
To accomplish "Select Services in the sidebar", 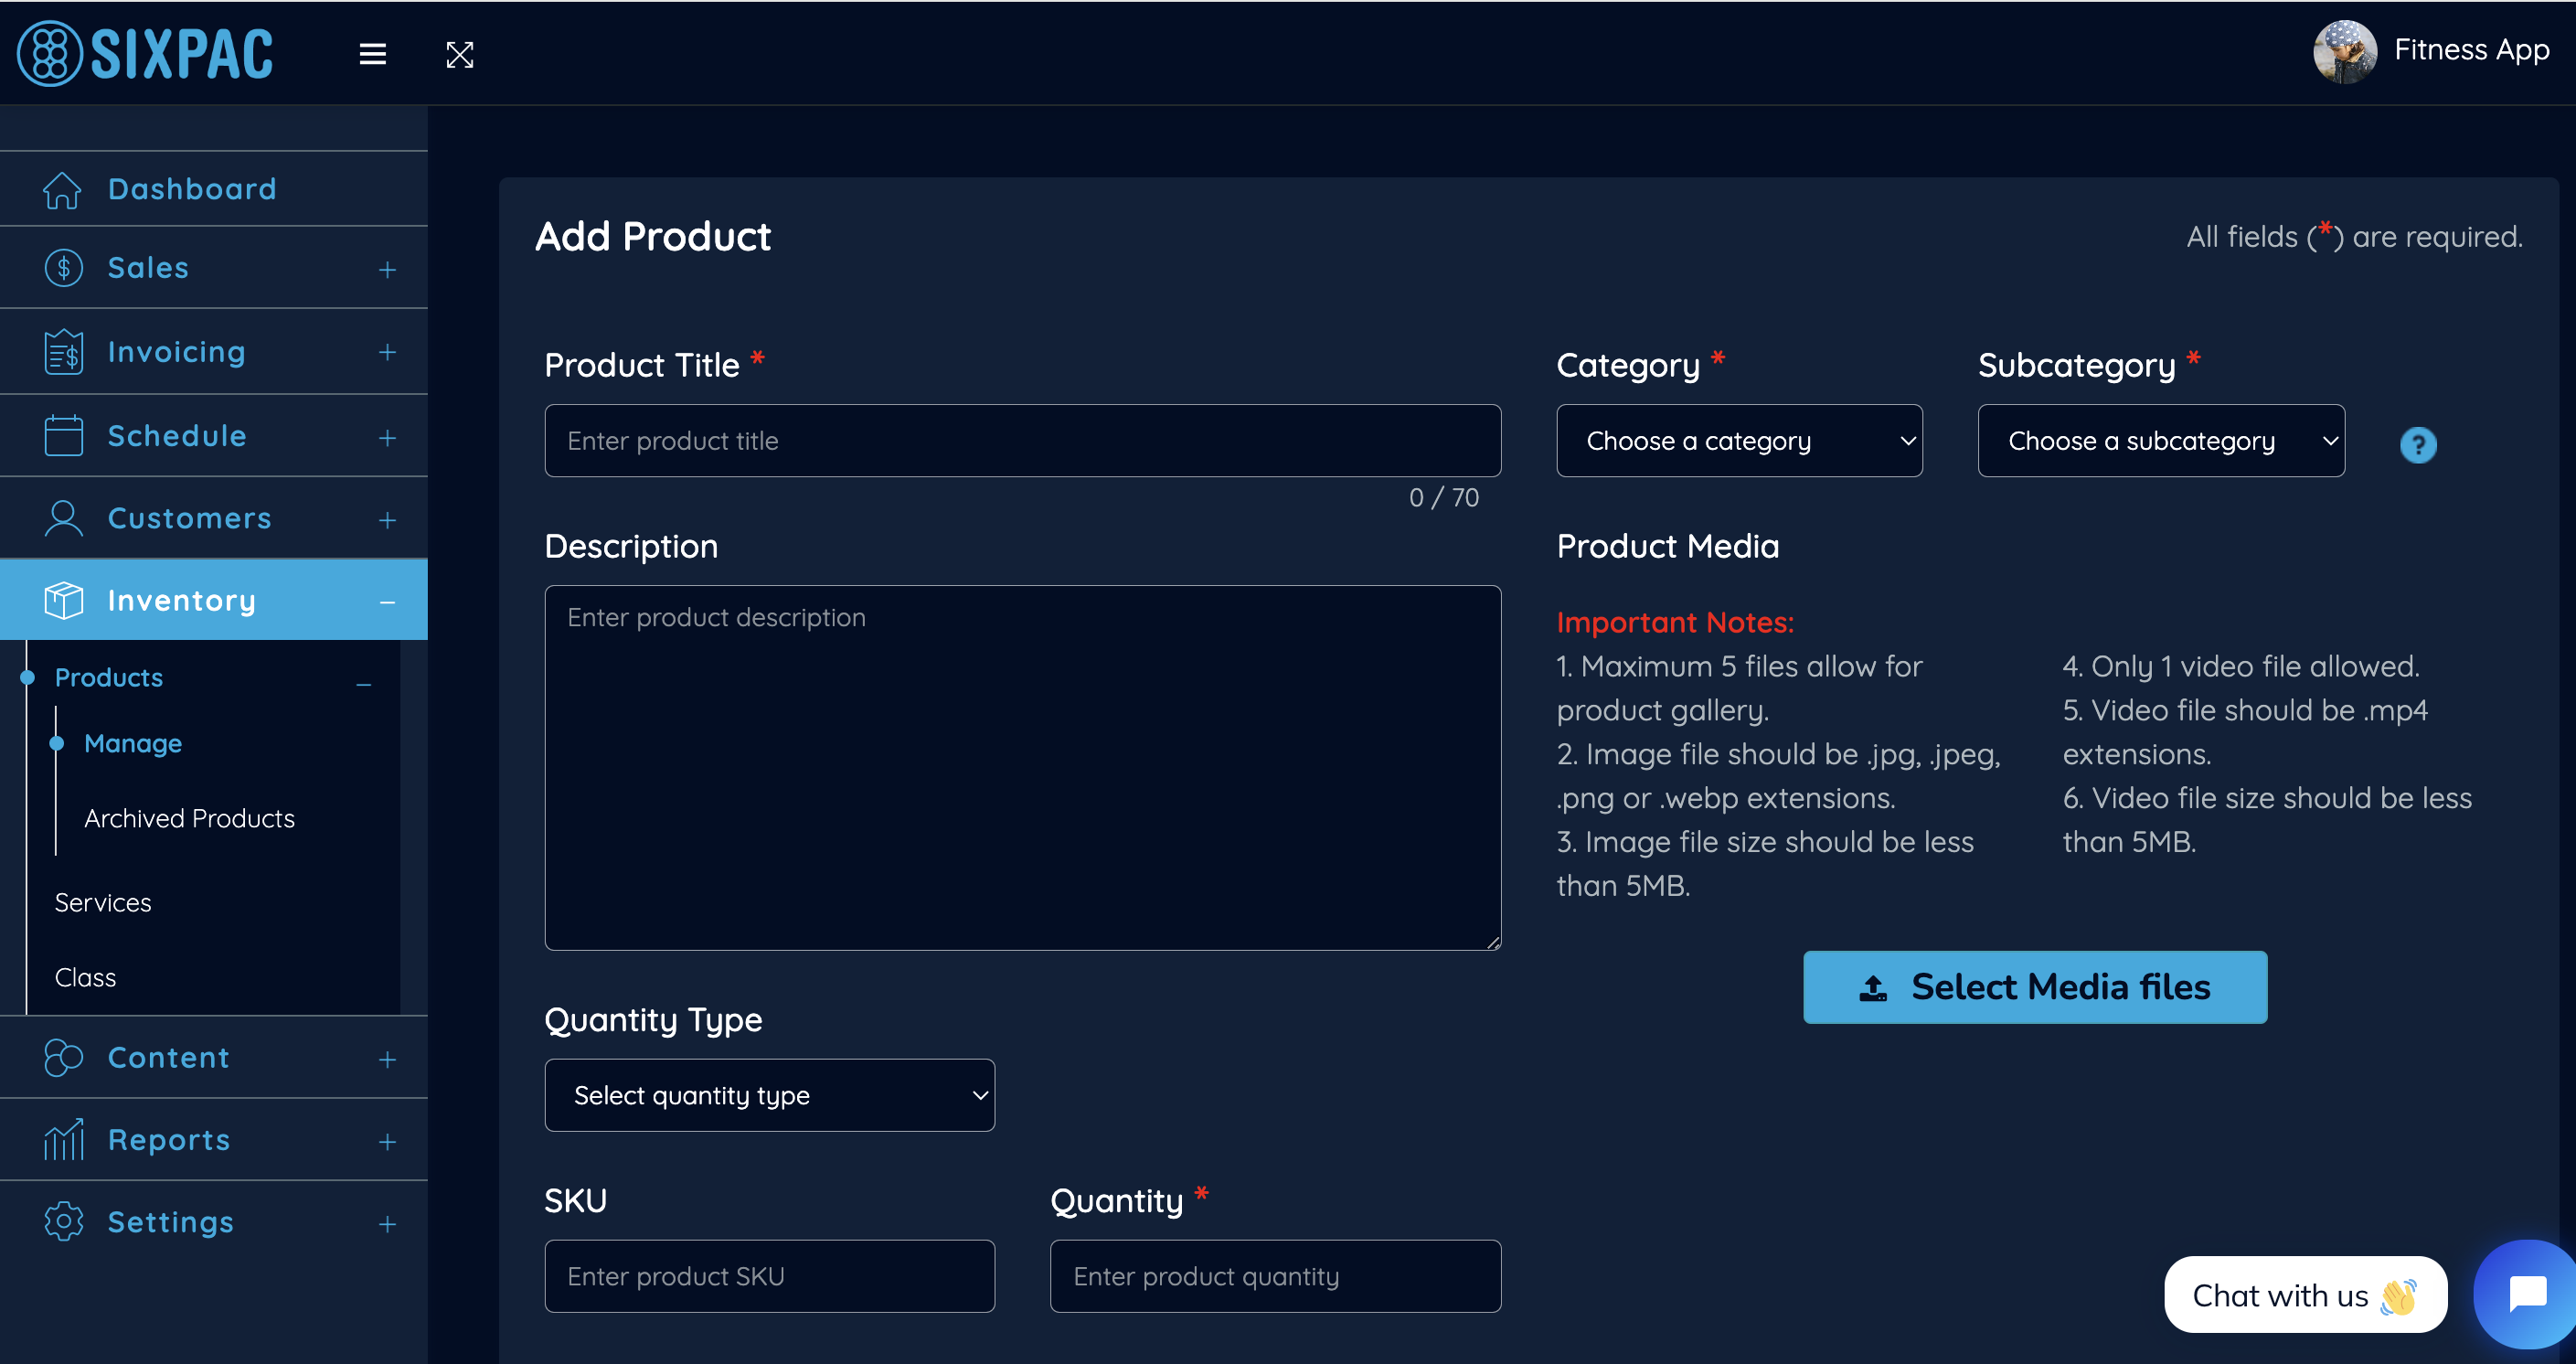I will (102, 902).
